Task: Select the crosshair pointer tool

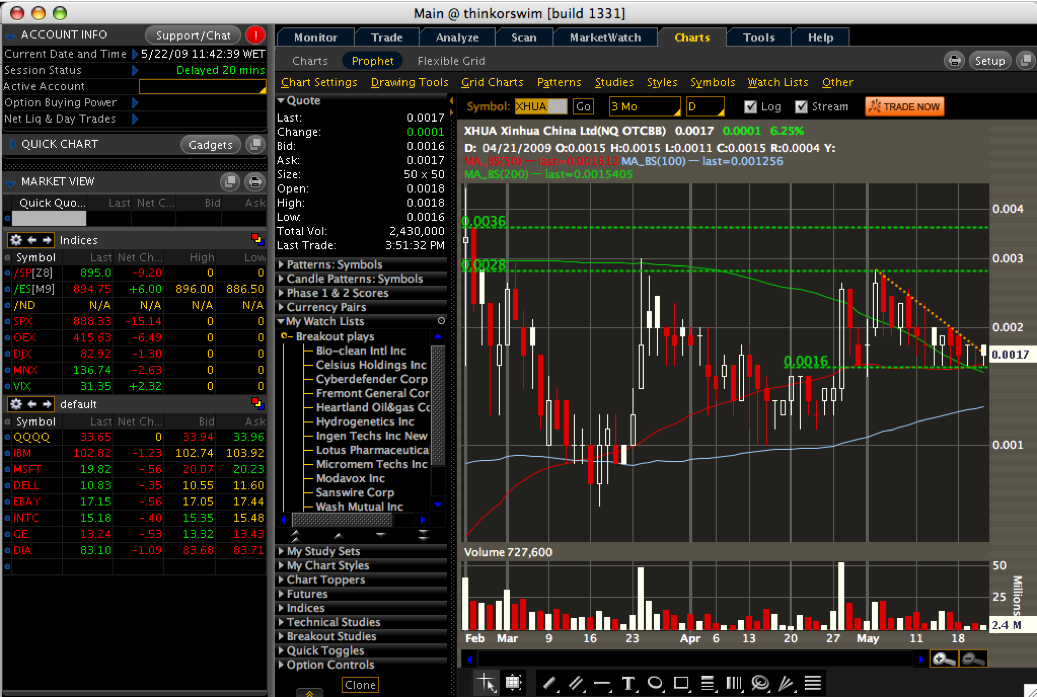Action: 486,683
